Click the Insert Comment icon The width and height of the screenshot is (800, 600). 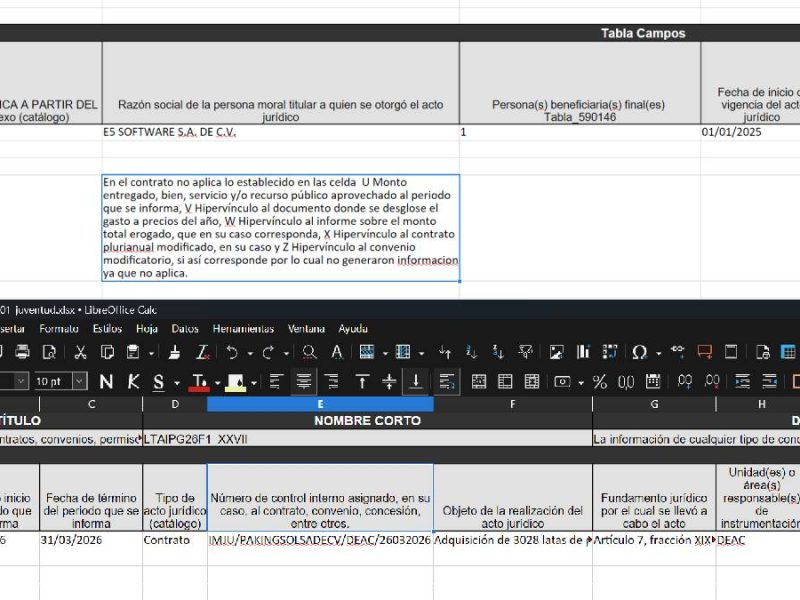pyautogui.click(x=705, y=352)
